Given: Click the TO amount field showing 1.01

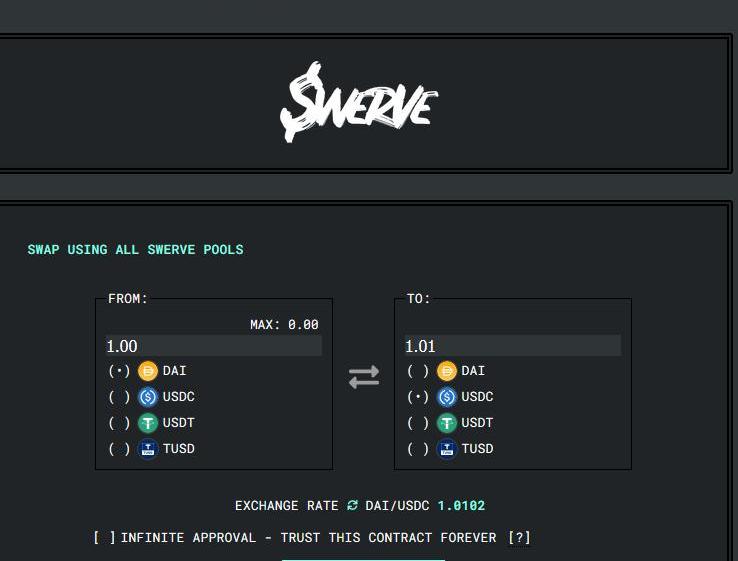Looking at the screenshot, I should pyautogui.click(x=512, y=346).
